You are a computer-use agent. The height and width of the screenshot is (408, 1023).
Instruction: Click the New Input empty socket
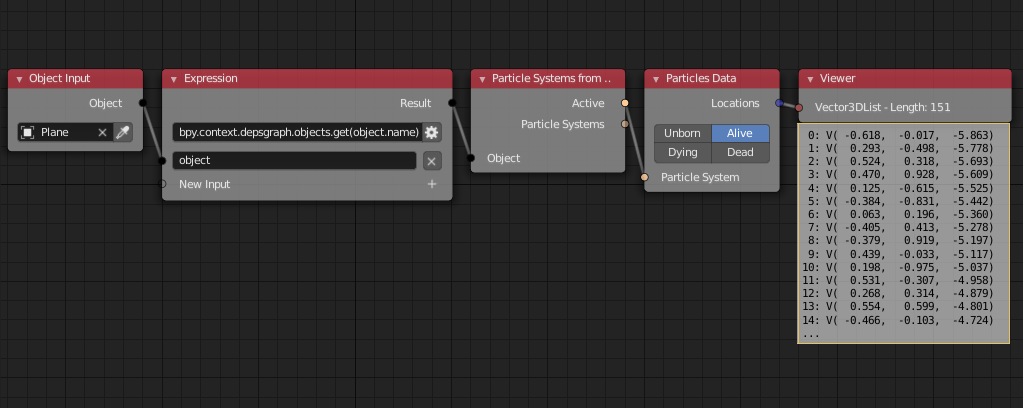pyautogui.click(x=162, y=184)
